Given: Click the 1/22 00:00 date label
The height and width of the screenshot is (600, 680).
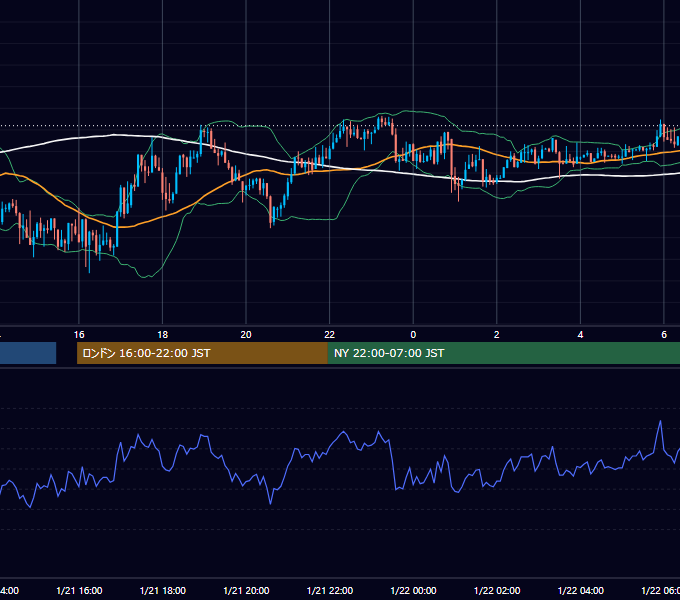Looking at the screenshot, I should pos(413,590).
